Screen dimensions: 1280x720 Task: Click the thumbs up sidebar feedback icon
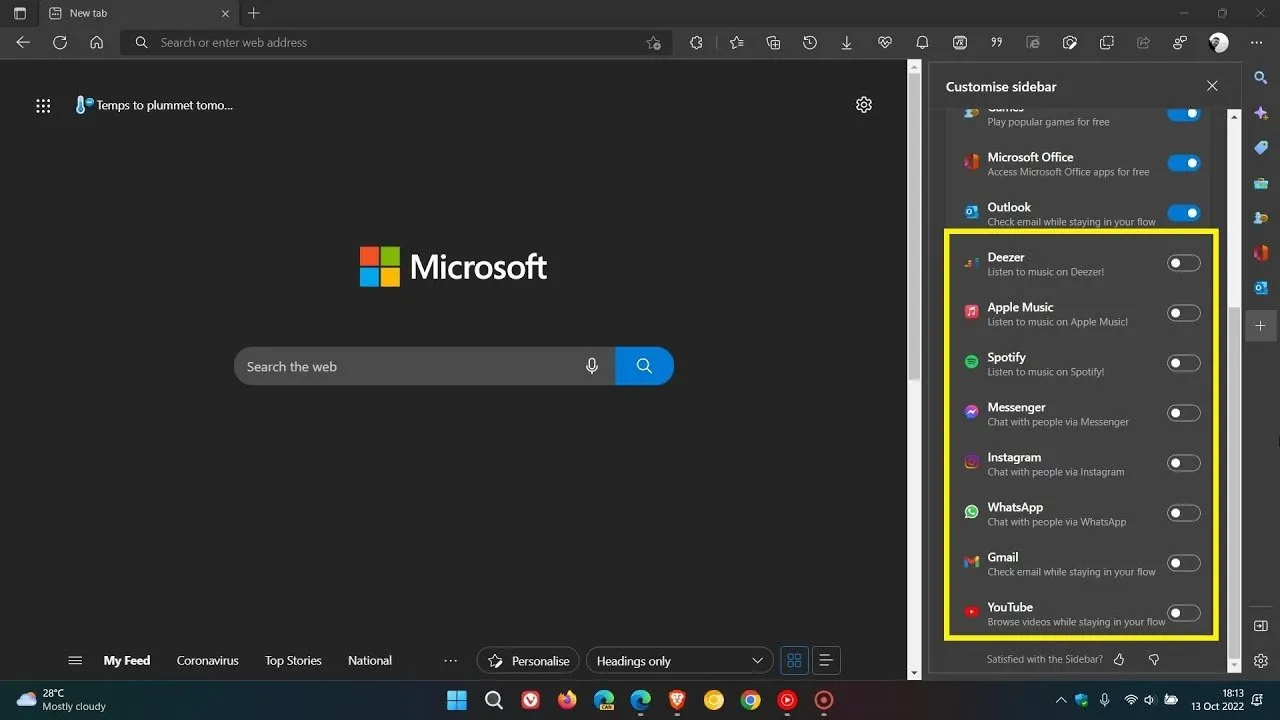[1119, 659]
